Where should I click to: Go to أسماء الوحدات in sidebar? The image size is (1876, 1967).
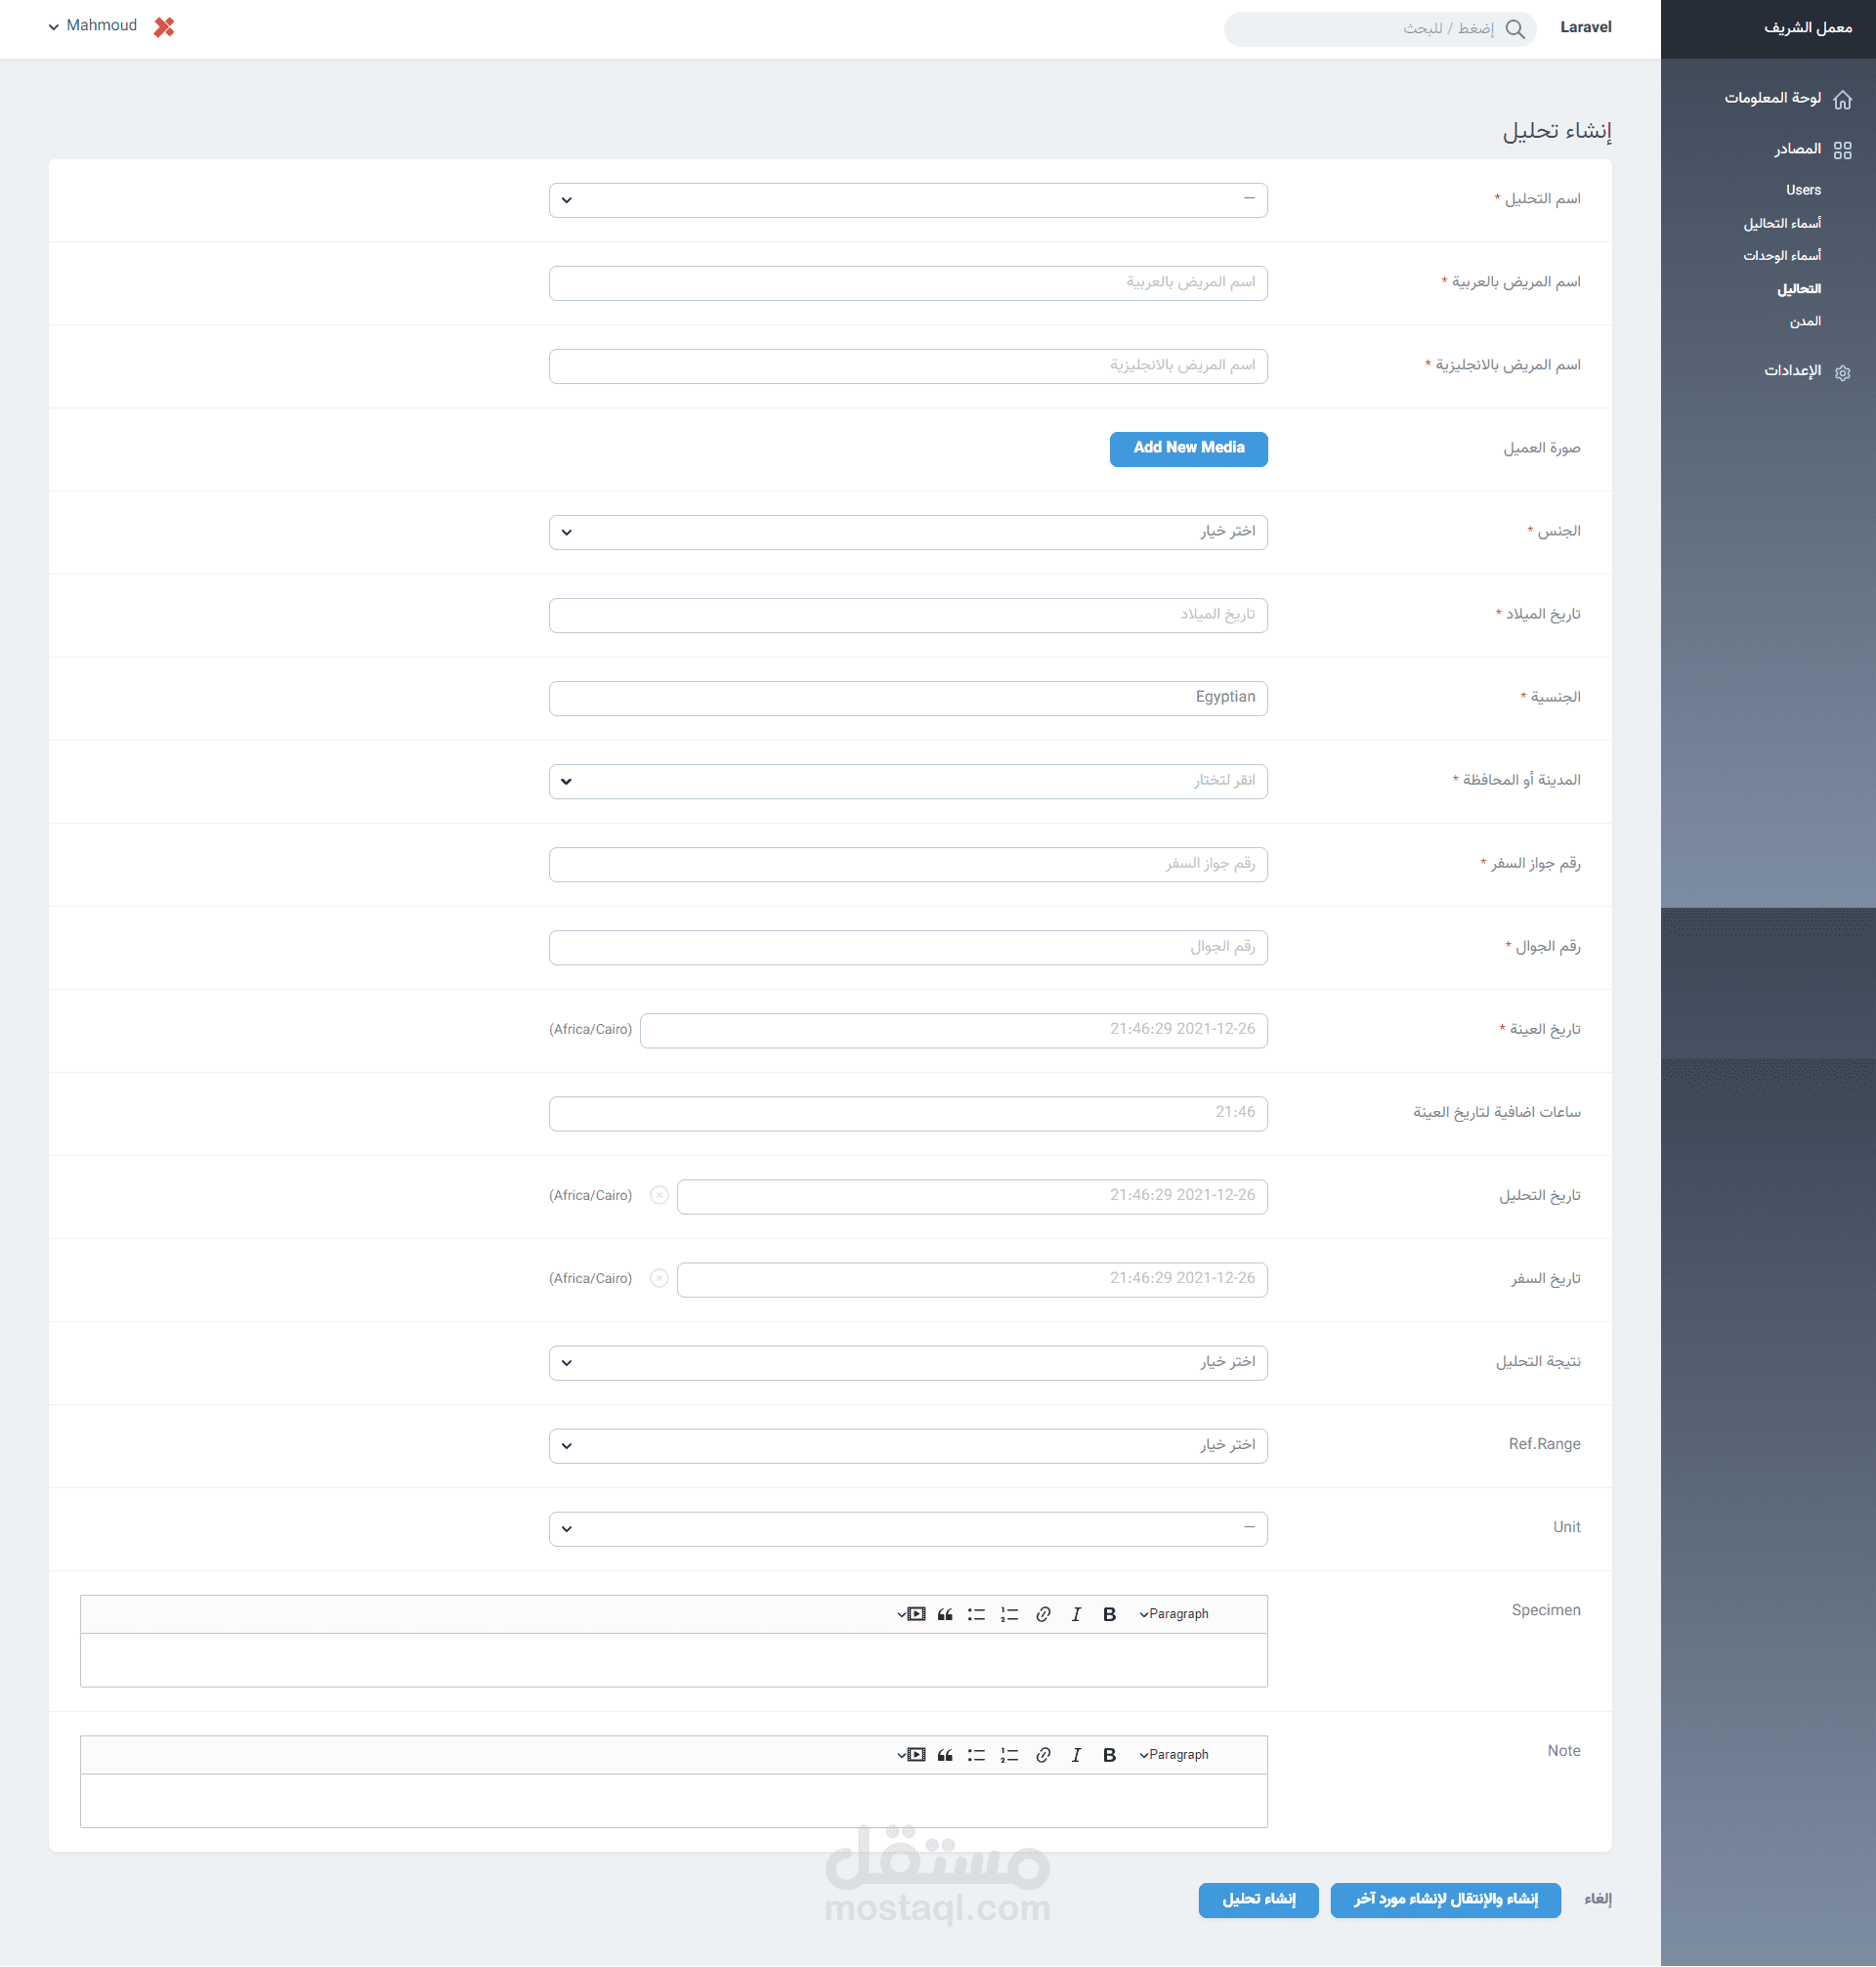(x=1782, y=256)
